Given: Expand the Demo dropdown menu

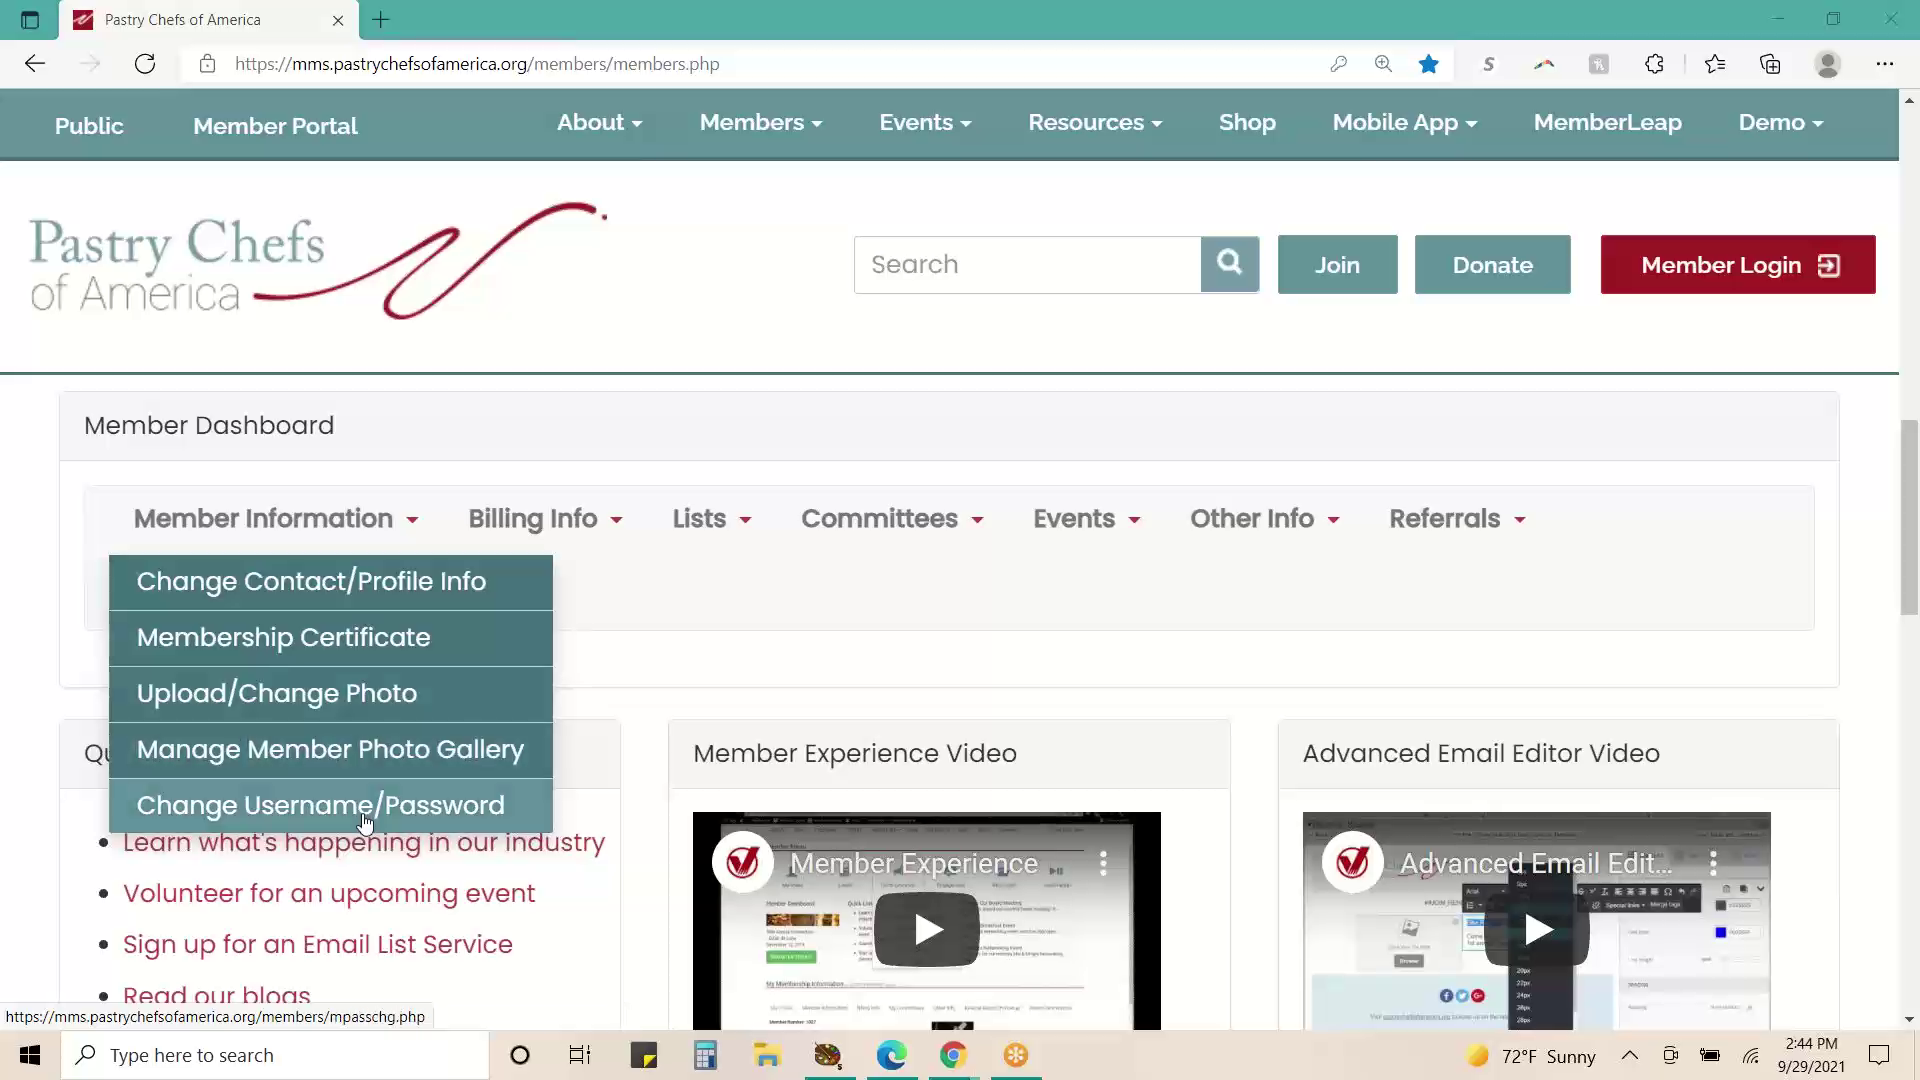Looking at the screenshot, I should click(x=1780, y=122).
